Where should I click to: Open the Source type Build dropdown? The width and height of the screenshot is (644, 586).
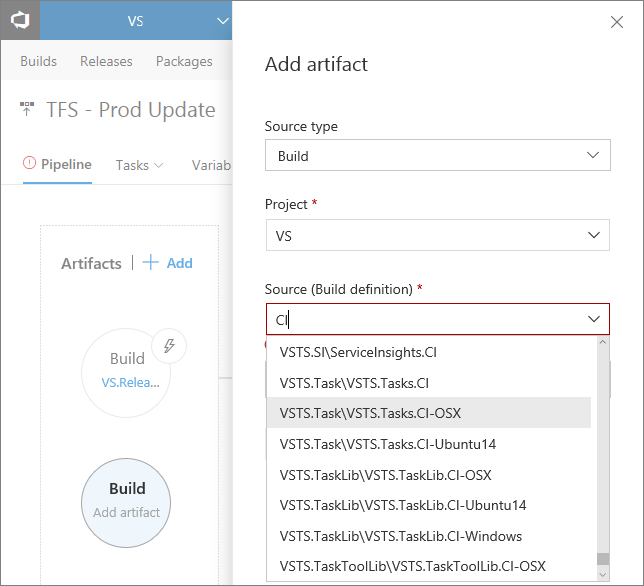coord(438,155)
